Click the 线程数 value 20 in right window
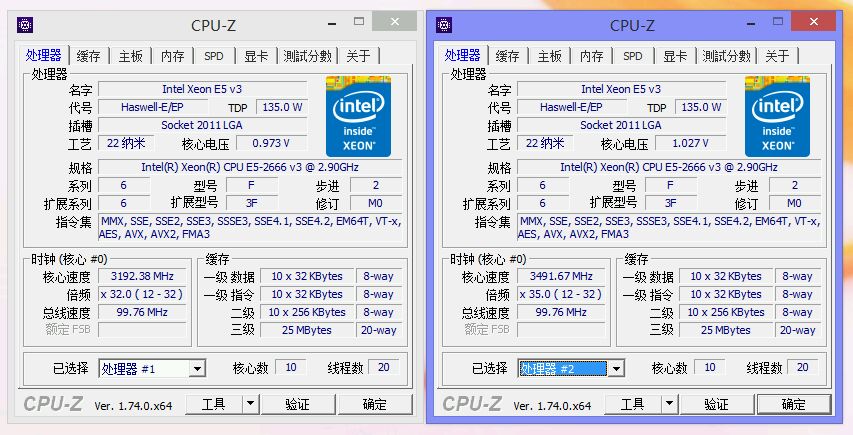This screenshot has width=853, height=435. [x=802, y=368]
